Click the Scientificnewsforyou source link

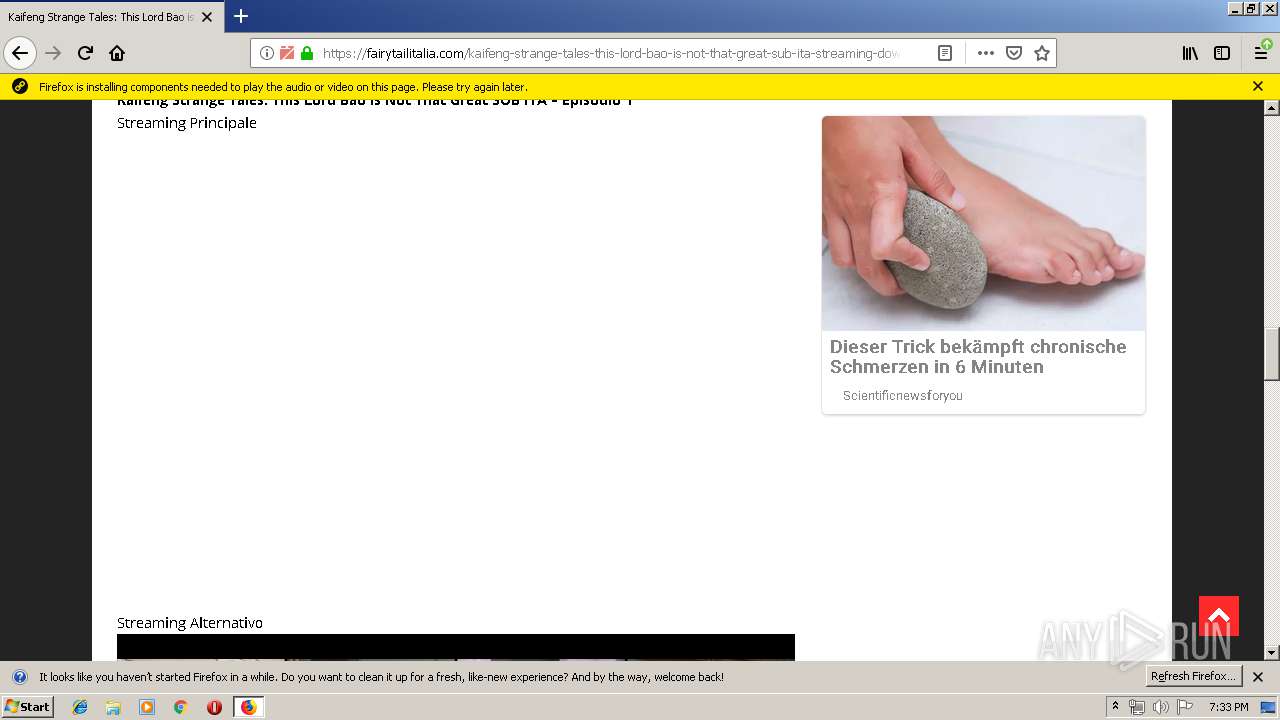tap(903, 396)
